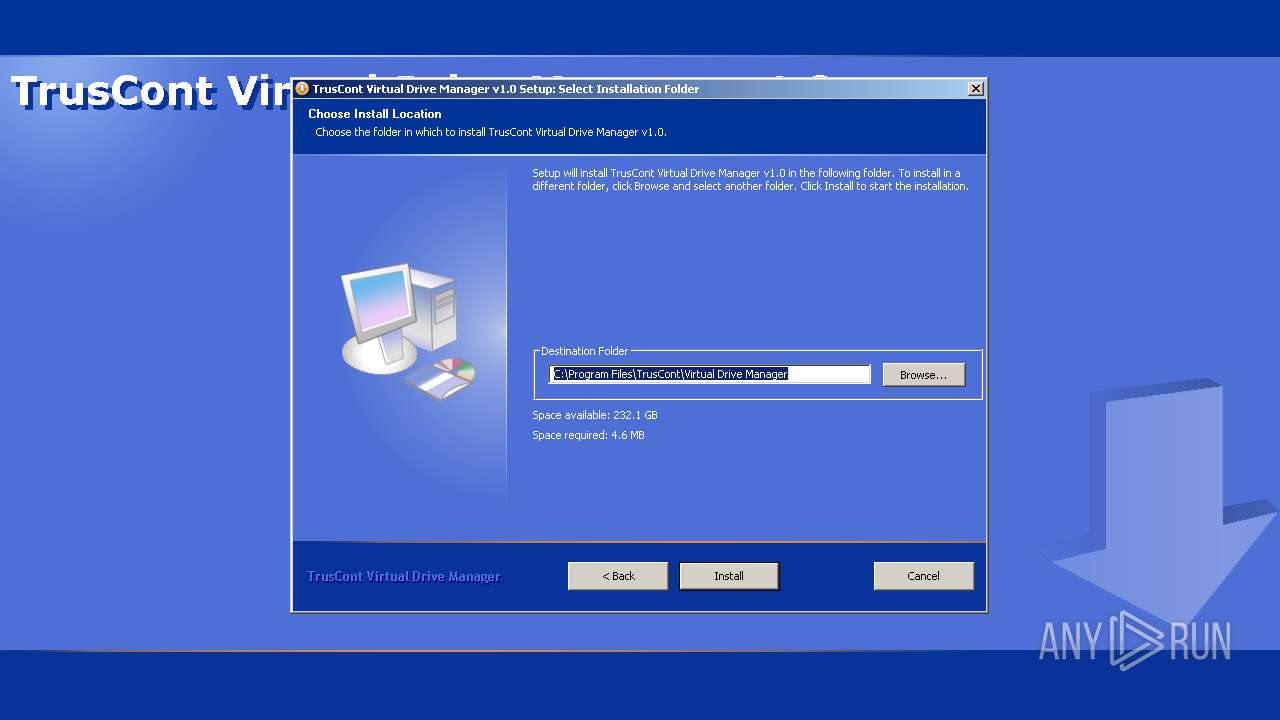Image resolution: width=1280 pixels, height=720 pixels.
Task: Select the "Space available: 232.1 GB" text
Action: 595,415
